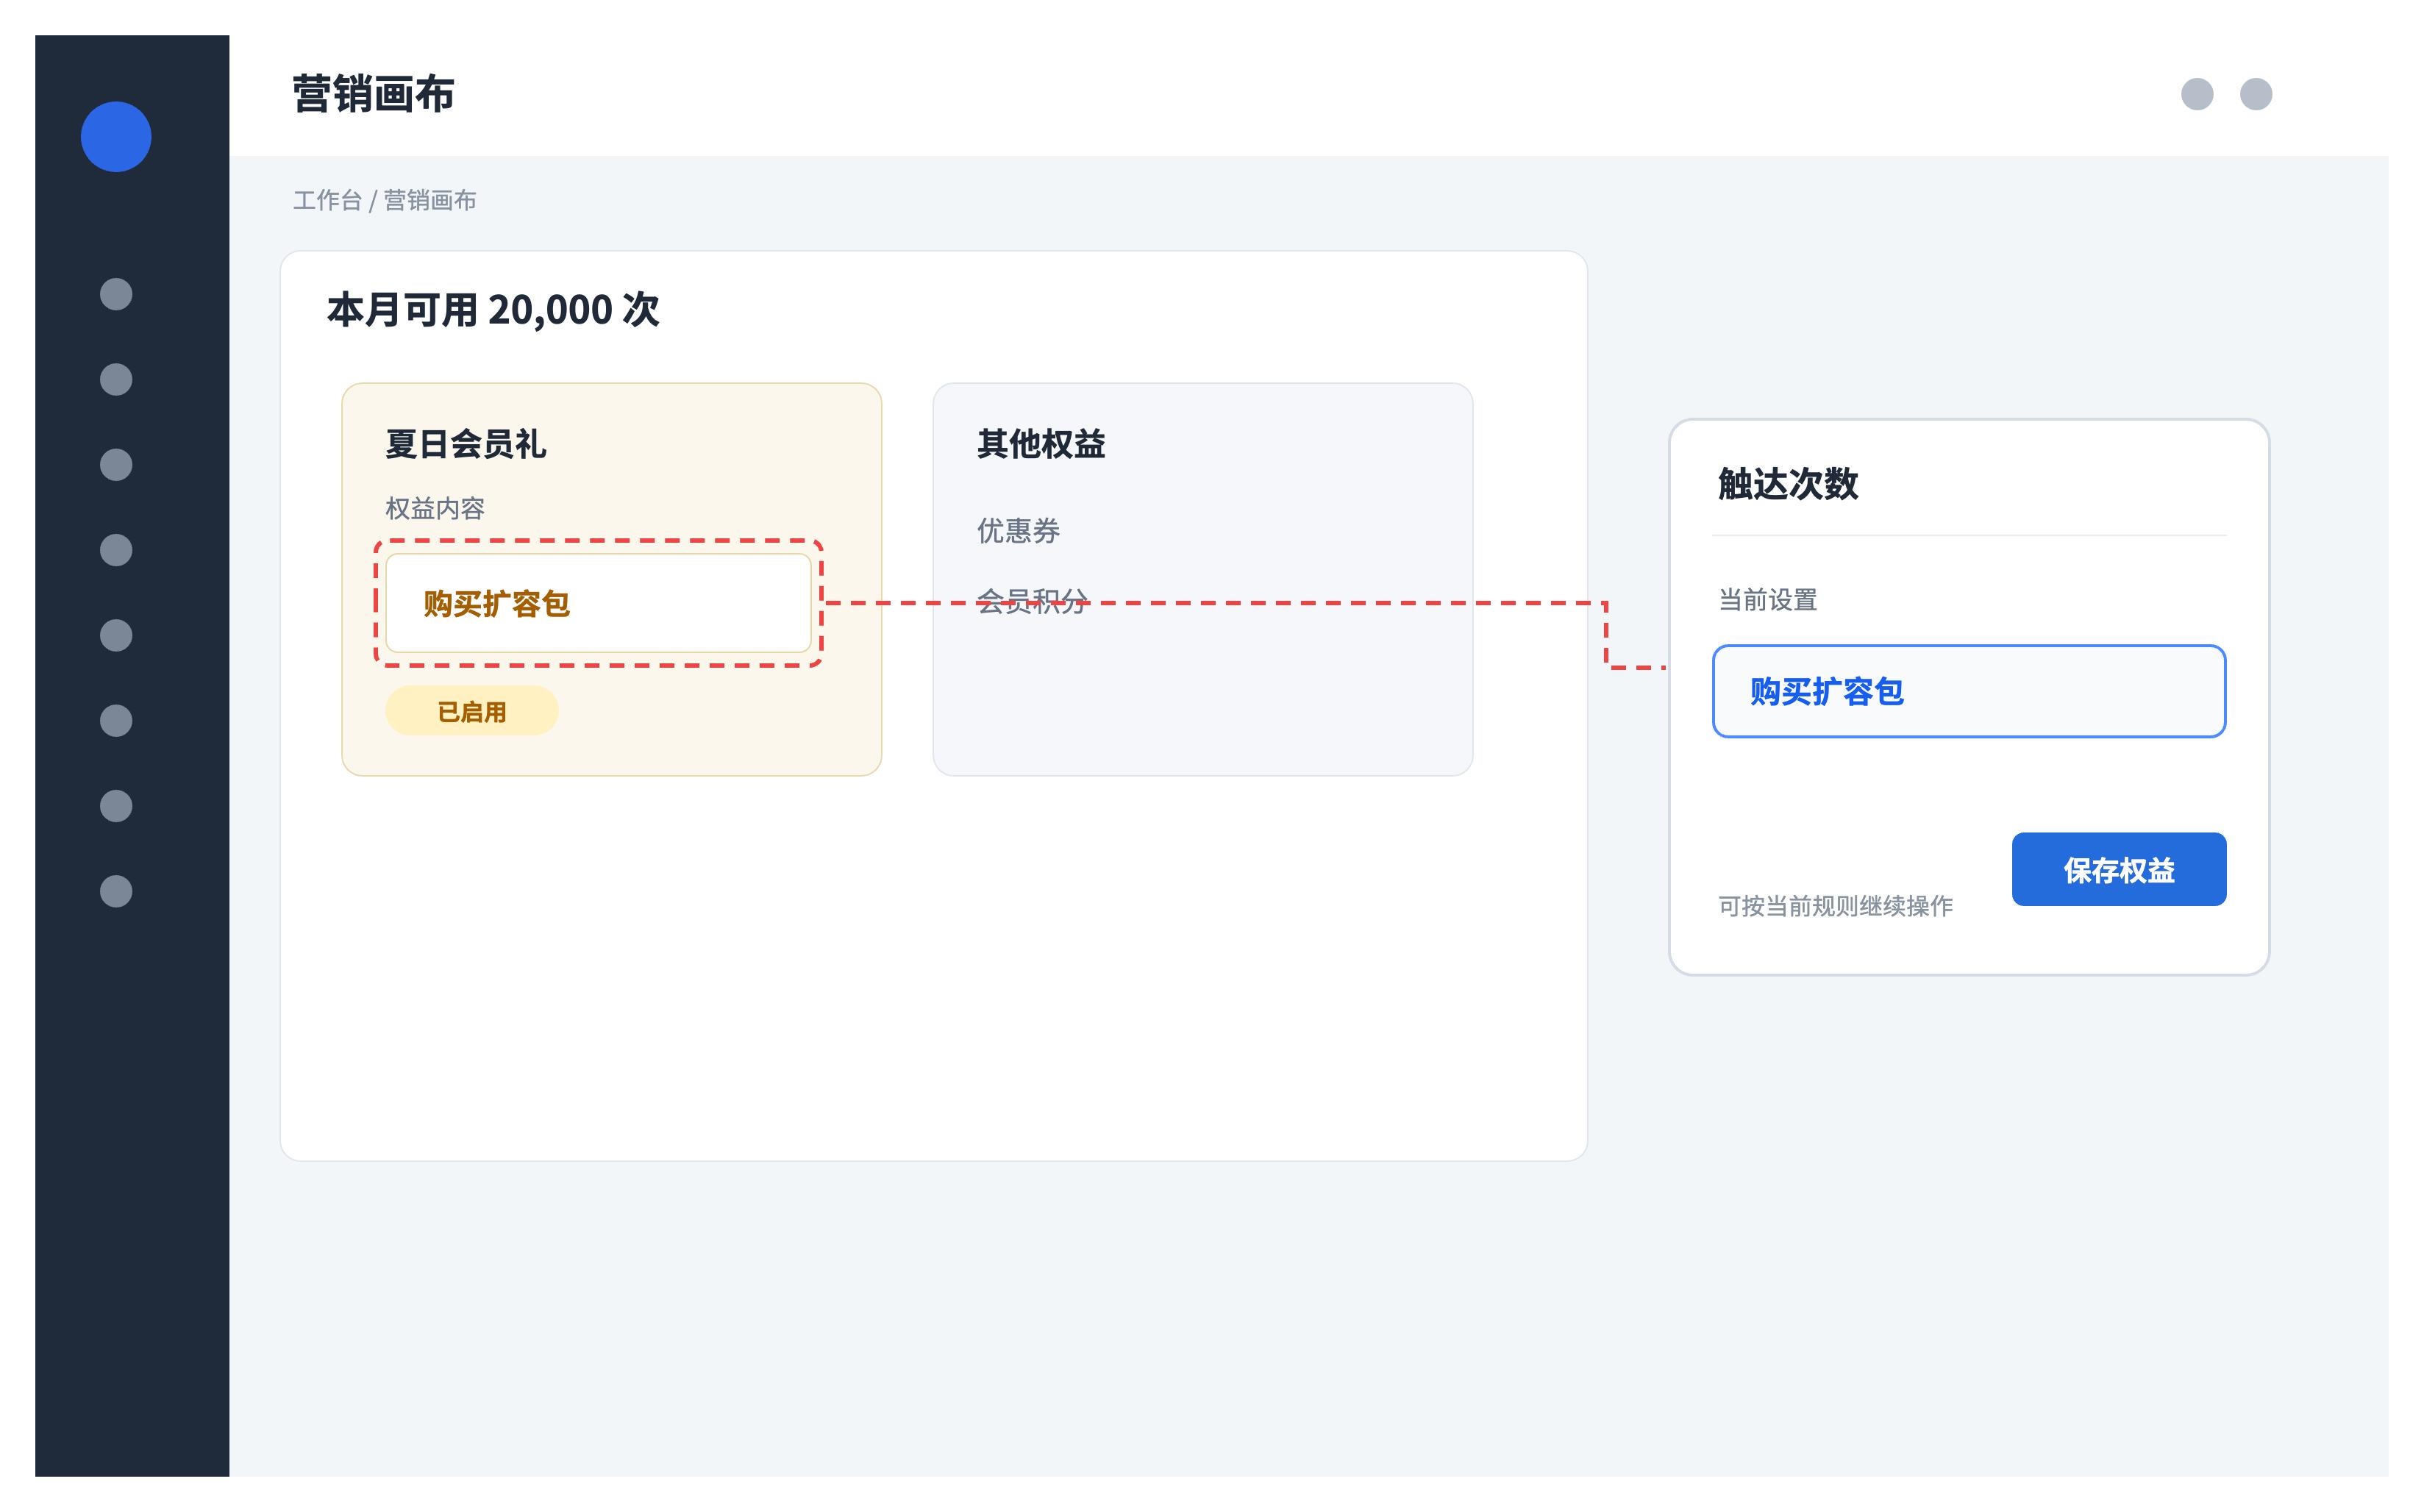Open the third sidebar navigation dot

tap(116, 465)
